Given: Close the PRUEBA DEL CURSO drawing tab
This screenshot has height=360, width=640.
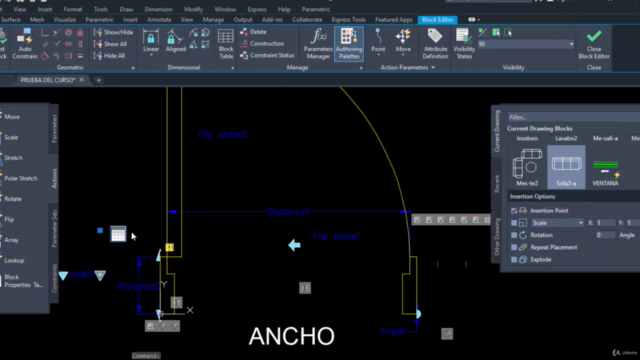Looking at the screenshot, I should [82, 80].
